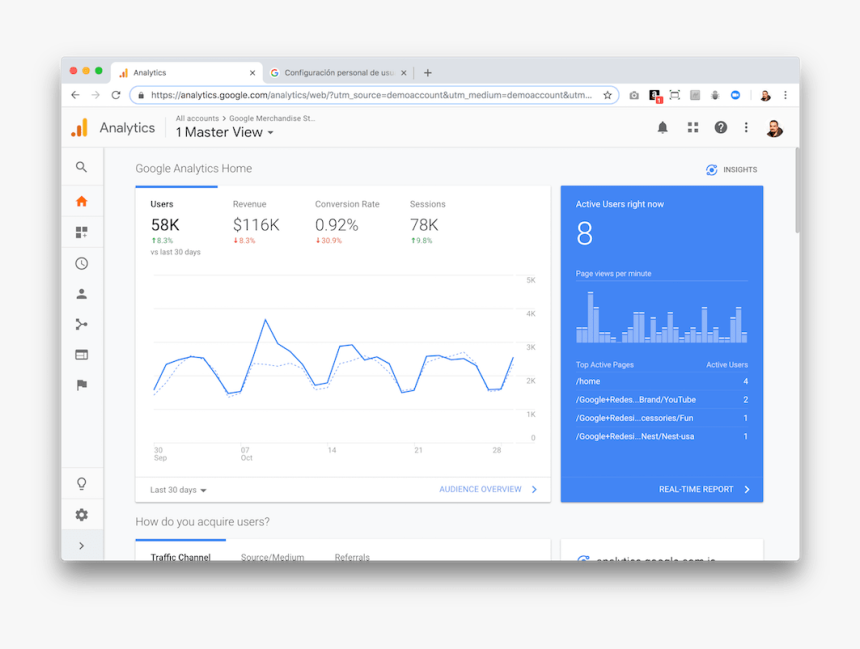
Task: Open Conversions reports flag icon
Action: pyautogui.click(x=81, y=385)
